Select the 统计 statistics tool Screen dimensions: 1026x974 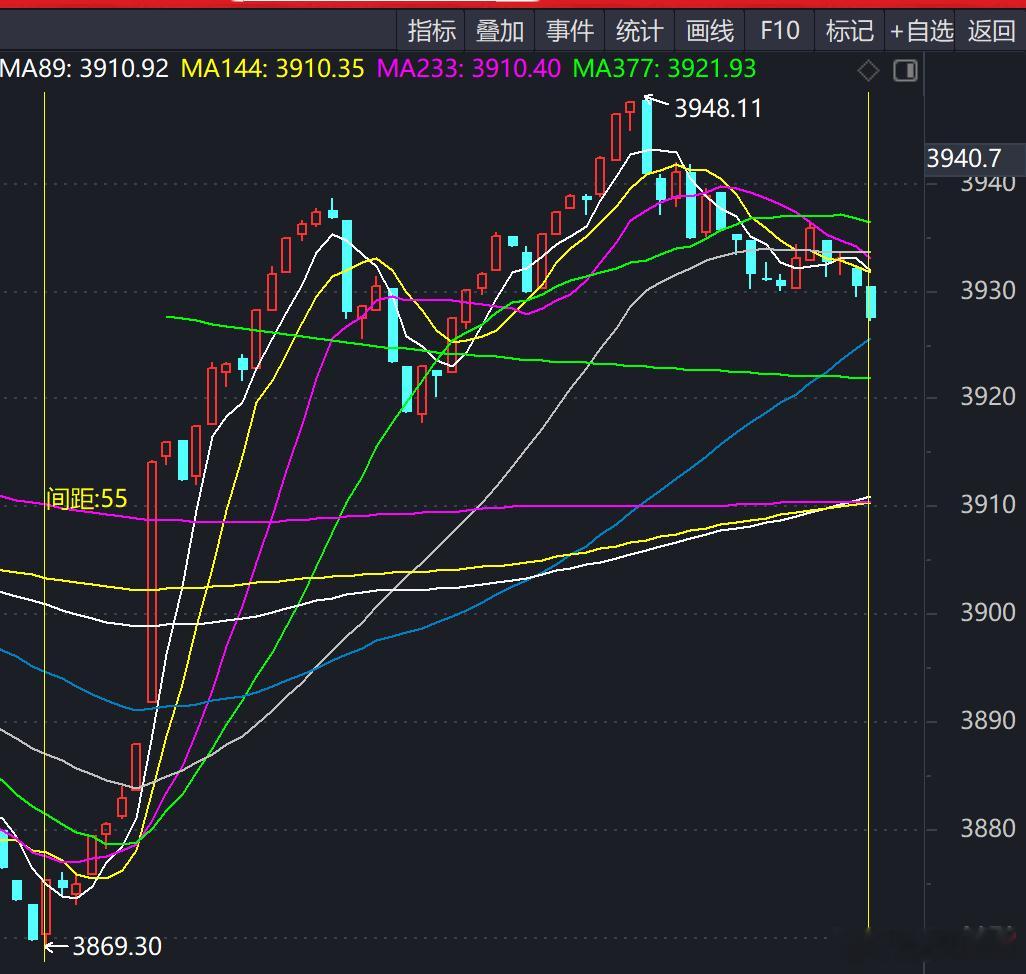639,31
